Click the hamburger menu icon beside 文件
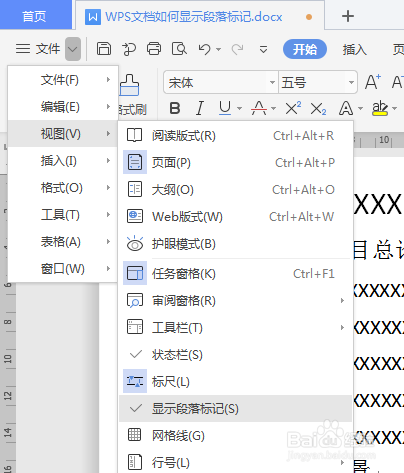This screenshot has width=404, height=473. (23, 49)
